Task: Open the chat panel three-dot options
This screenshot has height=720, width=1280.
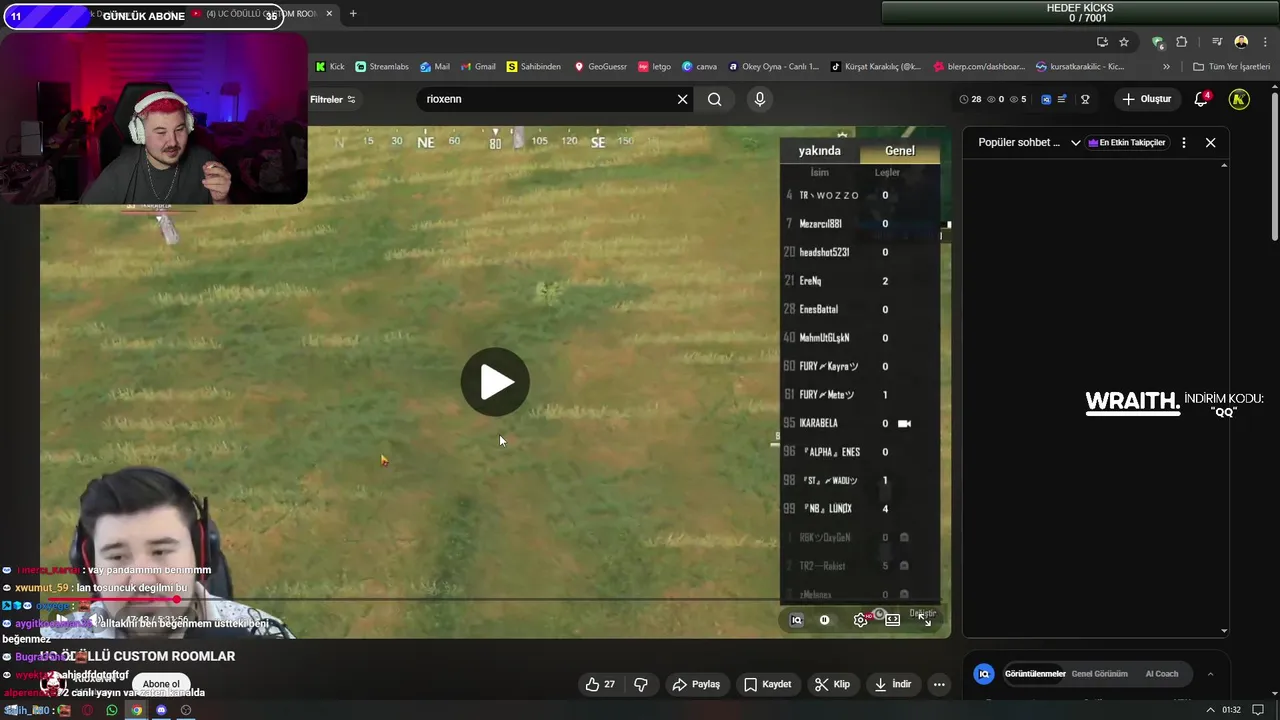Action: point(1184,143)
